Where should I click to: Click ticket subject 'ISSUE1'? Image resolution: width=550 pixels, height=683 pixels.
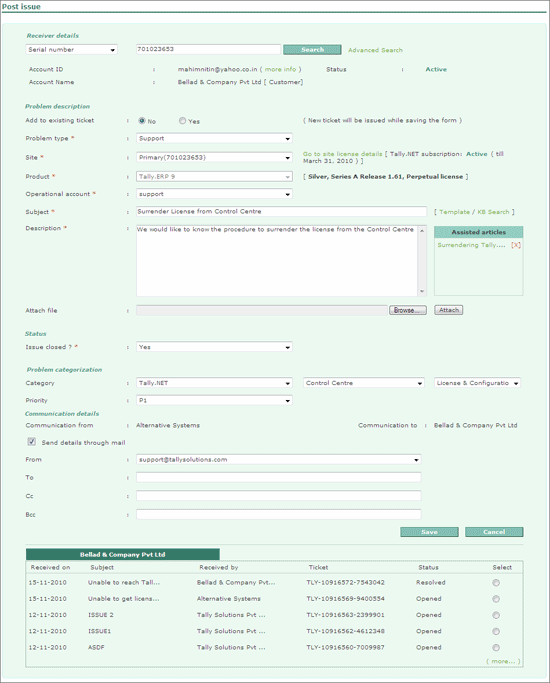[x=99, y=631]
